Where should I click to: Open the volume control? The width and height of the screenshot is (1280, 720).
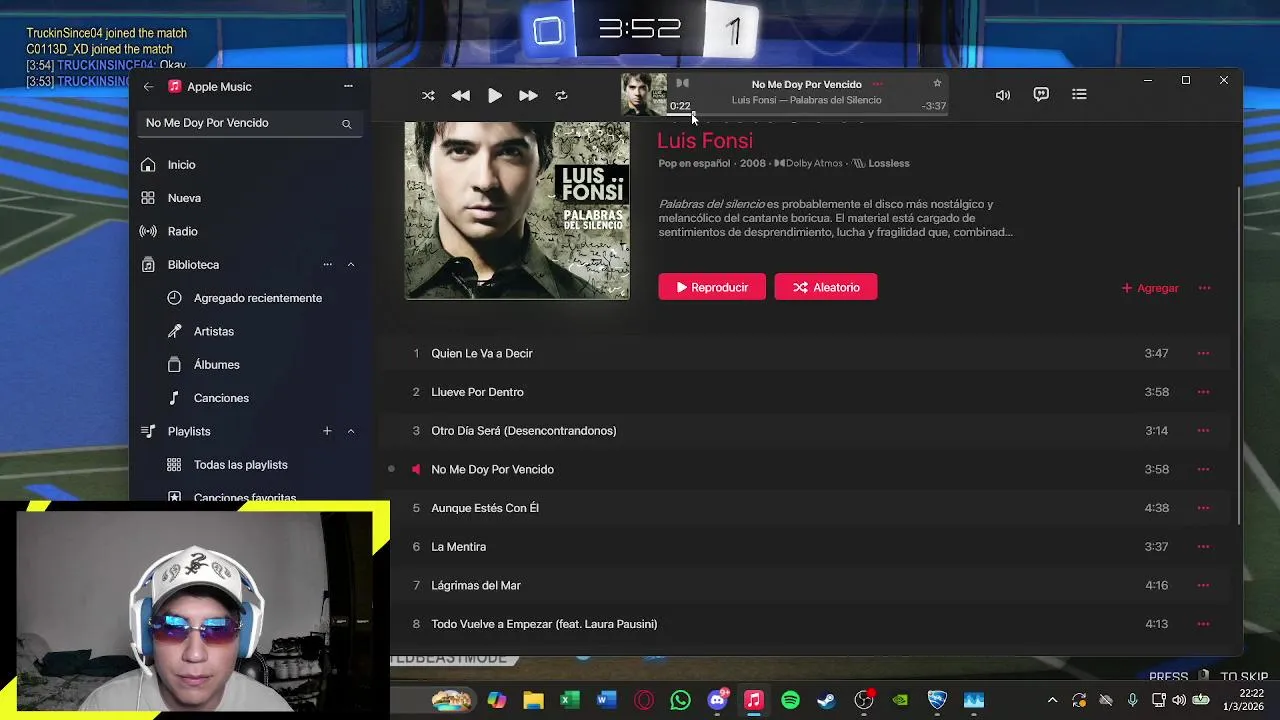(1002, 95)
